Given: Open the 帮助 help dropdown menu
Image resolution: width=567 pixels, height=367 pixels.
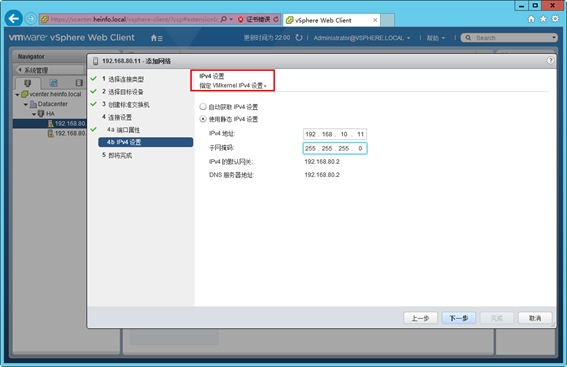Looking at the screenshot, I should tap(436, 38).
